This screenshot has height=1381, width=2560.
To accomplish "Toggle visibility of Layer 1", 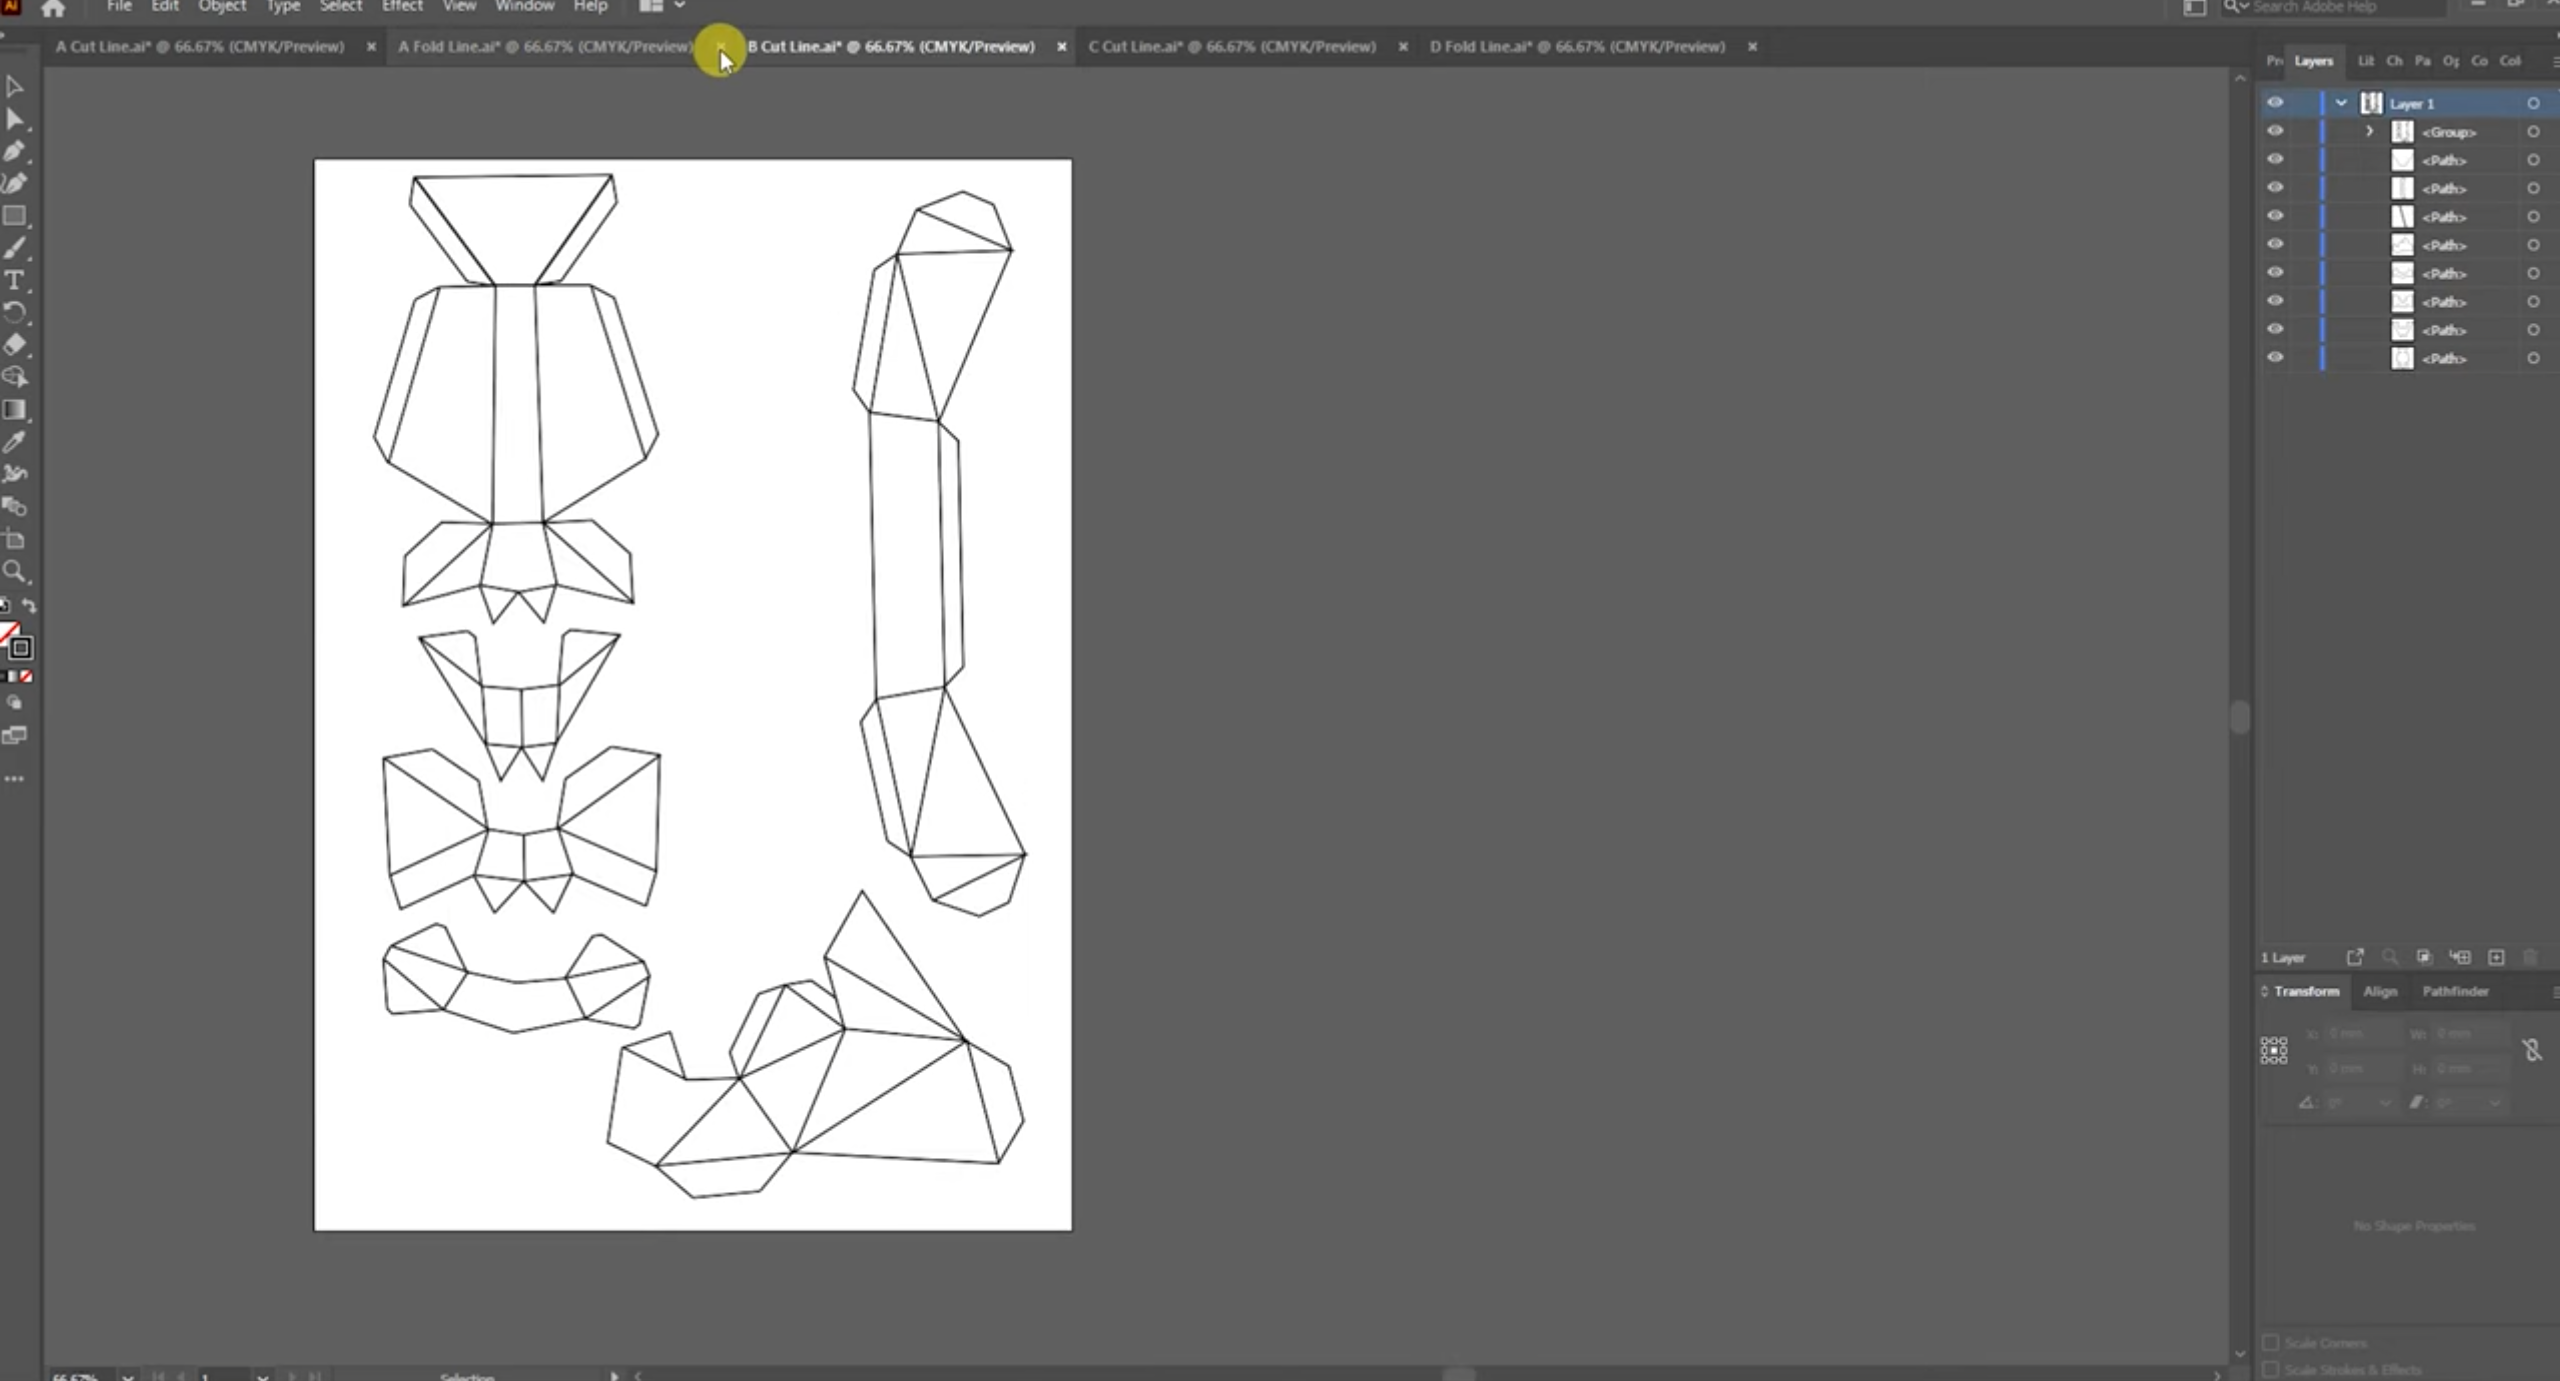I will 2275,103.
